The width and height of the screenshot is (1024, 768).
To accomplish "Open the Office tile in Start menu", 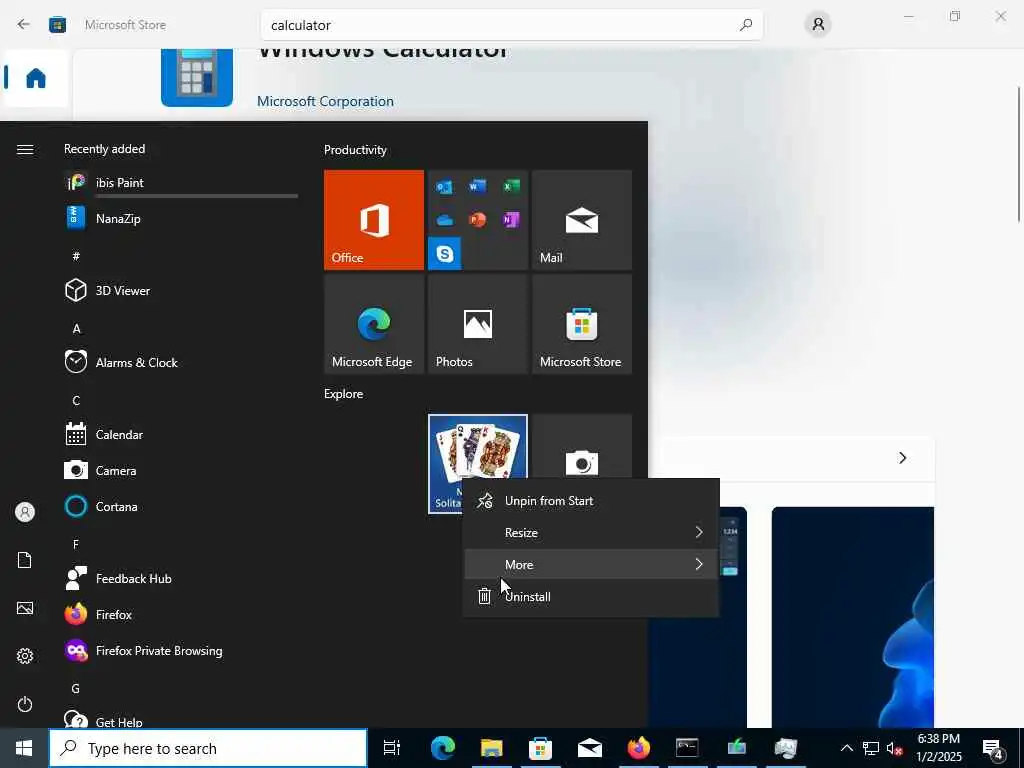I will coord(374,219).
